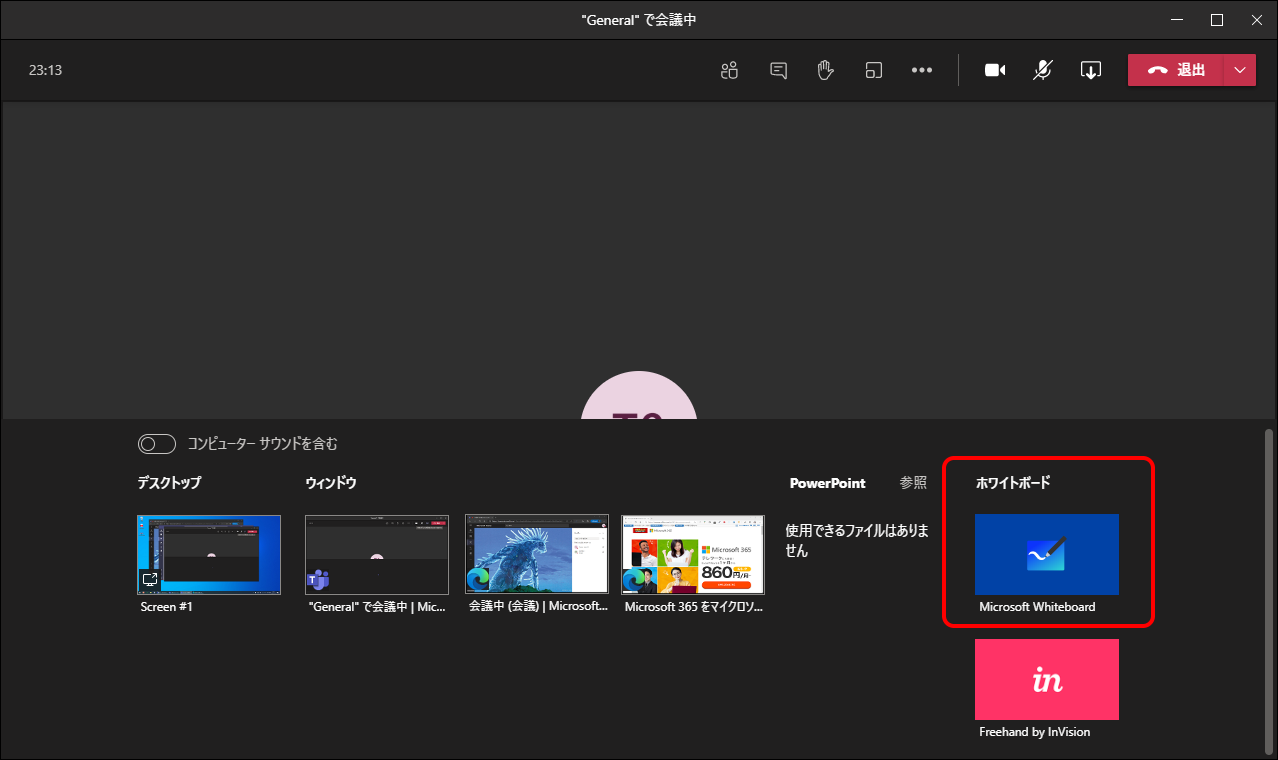Viewport: 1278px width, 760px height.
Task: Share the Screen #1 desktop thumbnail
Action: [209, 554]
